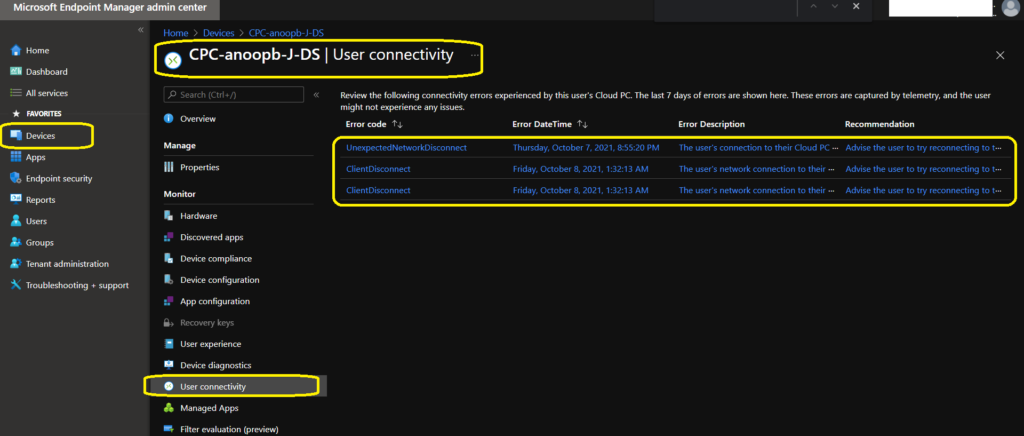Select the Devices icon in favorites
The width and height of the screenshot is (1024, 436).
tap(16, 136)
